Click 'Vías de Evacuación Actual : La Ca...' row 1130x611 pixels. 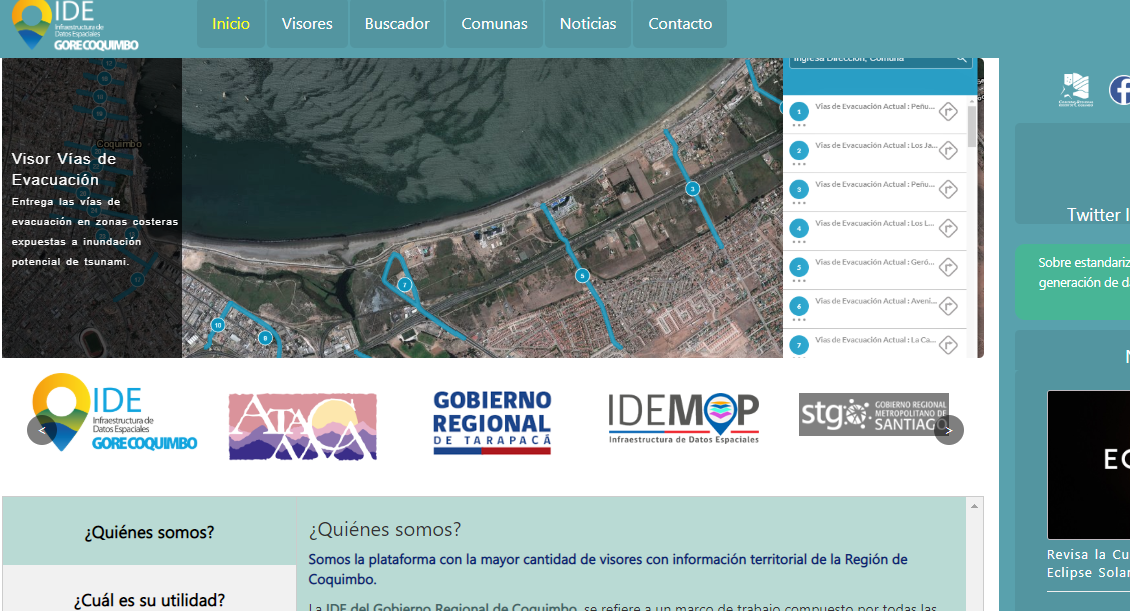875,344
